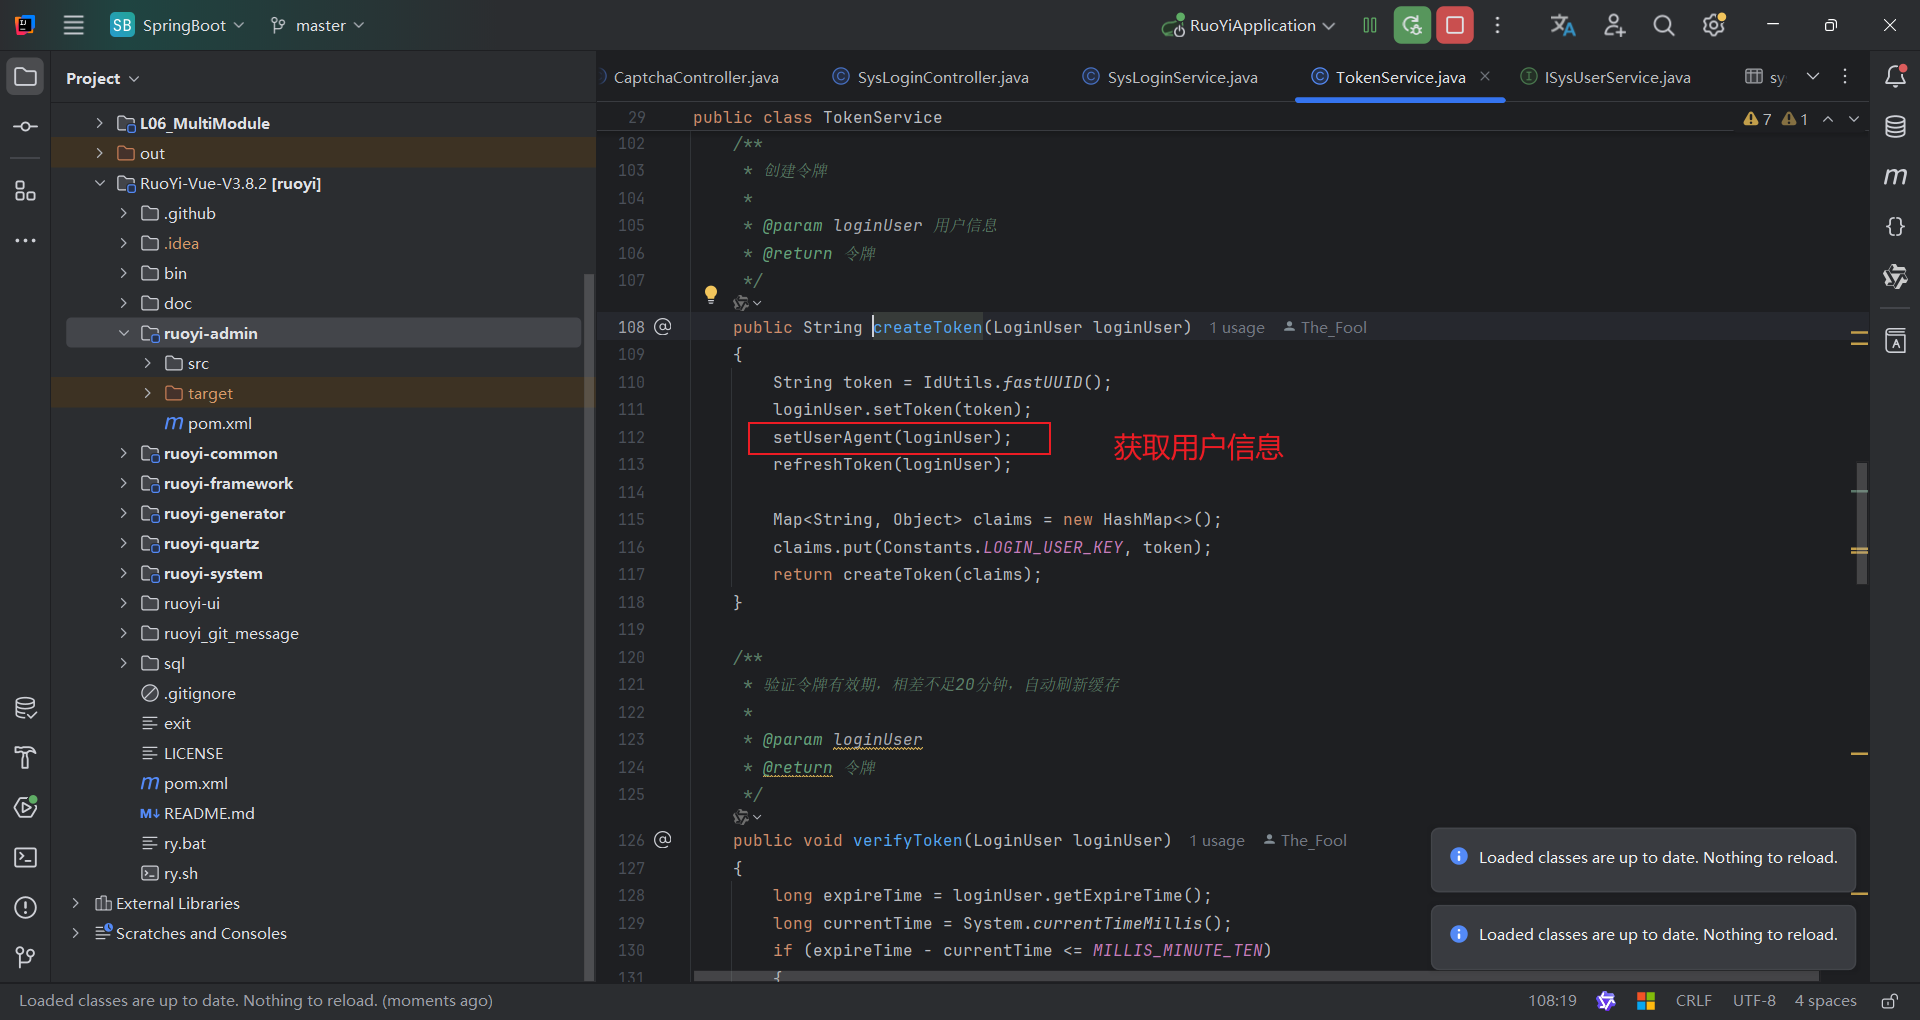Open editor tab options vertical dots
The height and width of the screenshot is (1020, 1920).
pos(1845,76)
